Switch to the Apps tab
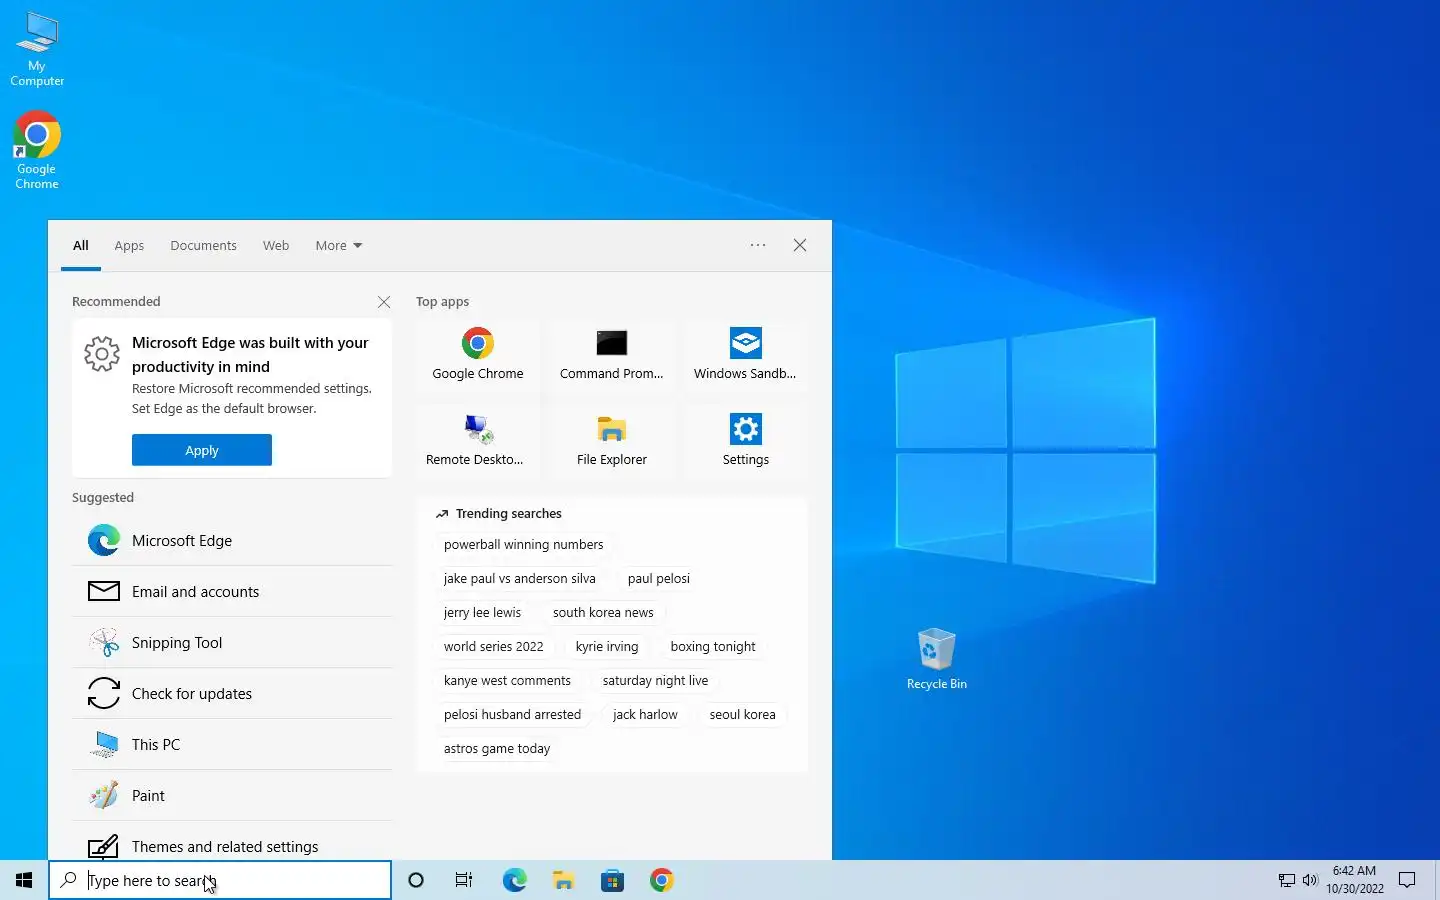This screenshot has width=1440, height=900. tap(129, 245)
